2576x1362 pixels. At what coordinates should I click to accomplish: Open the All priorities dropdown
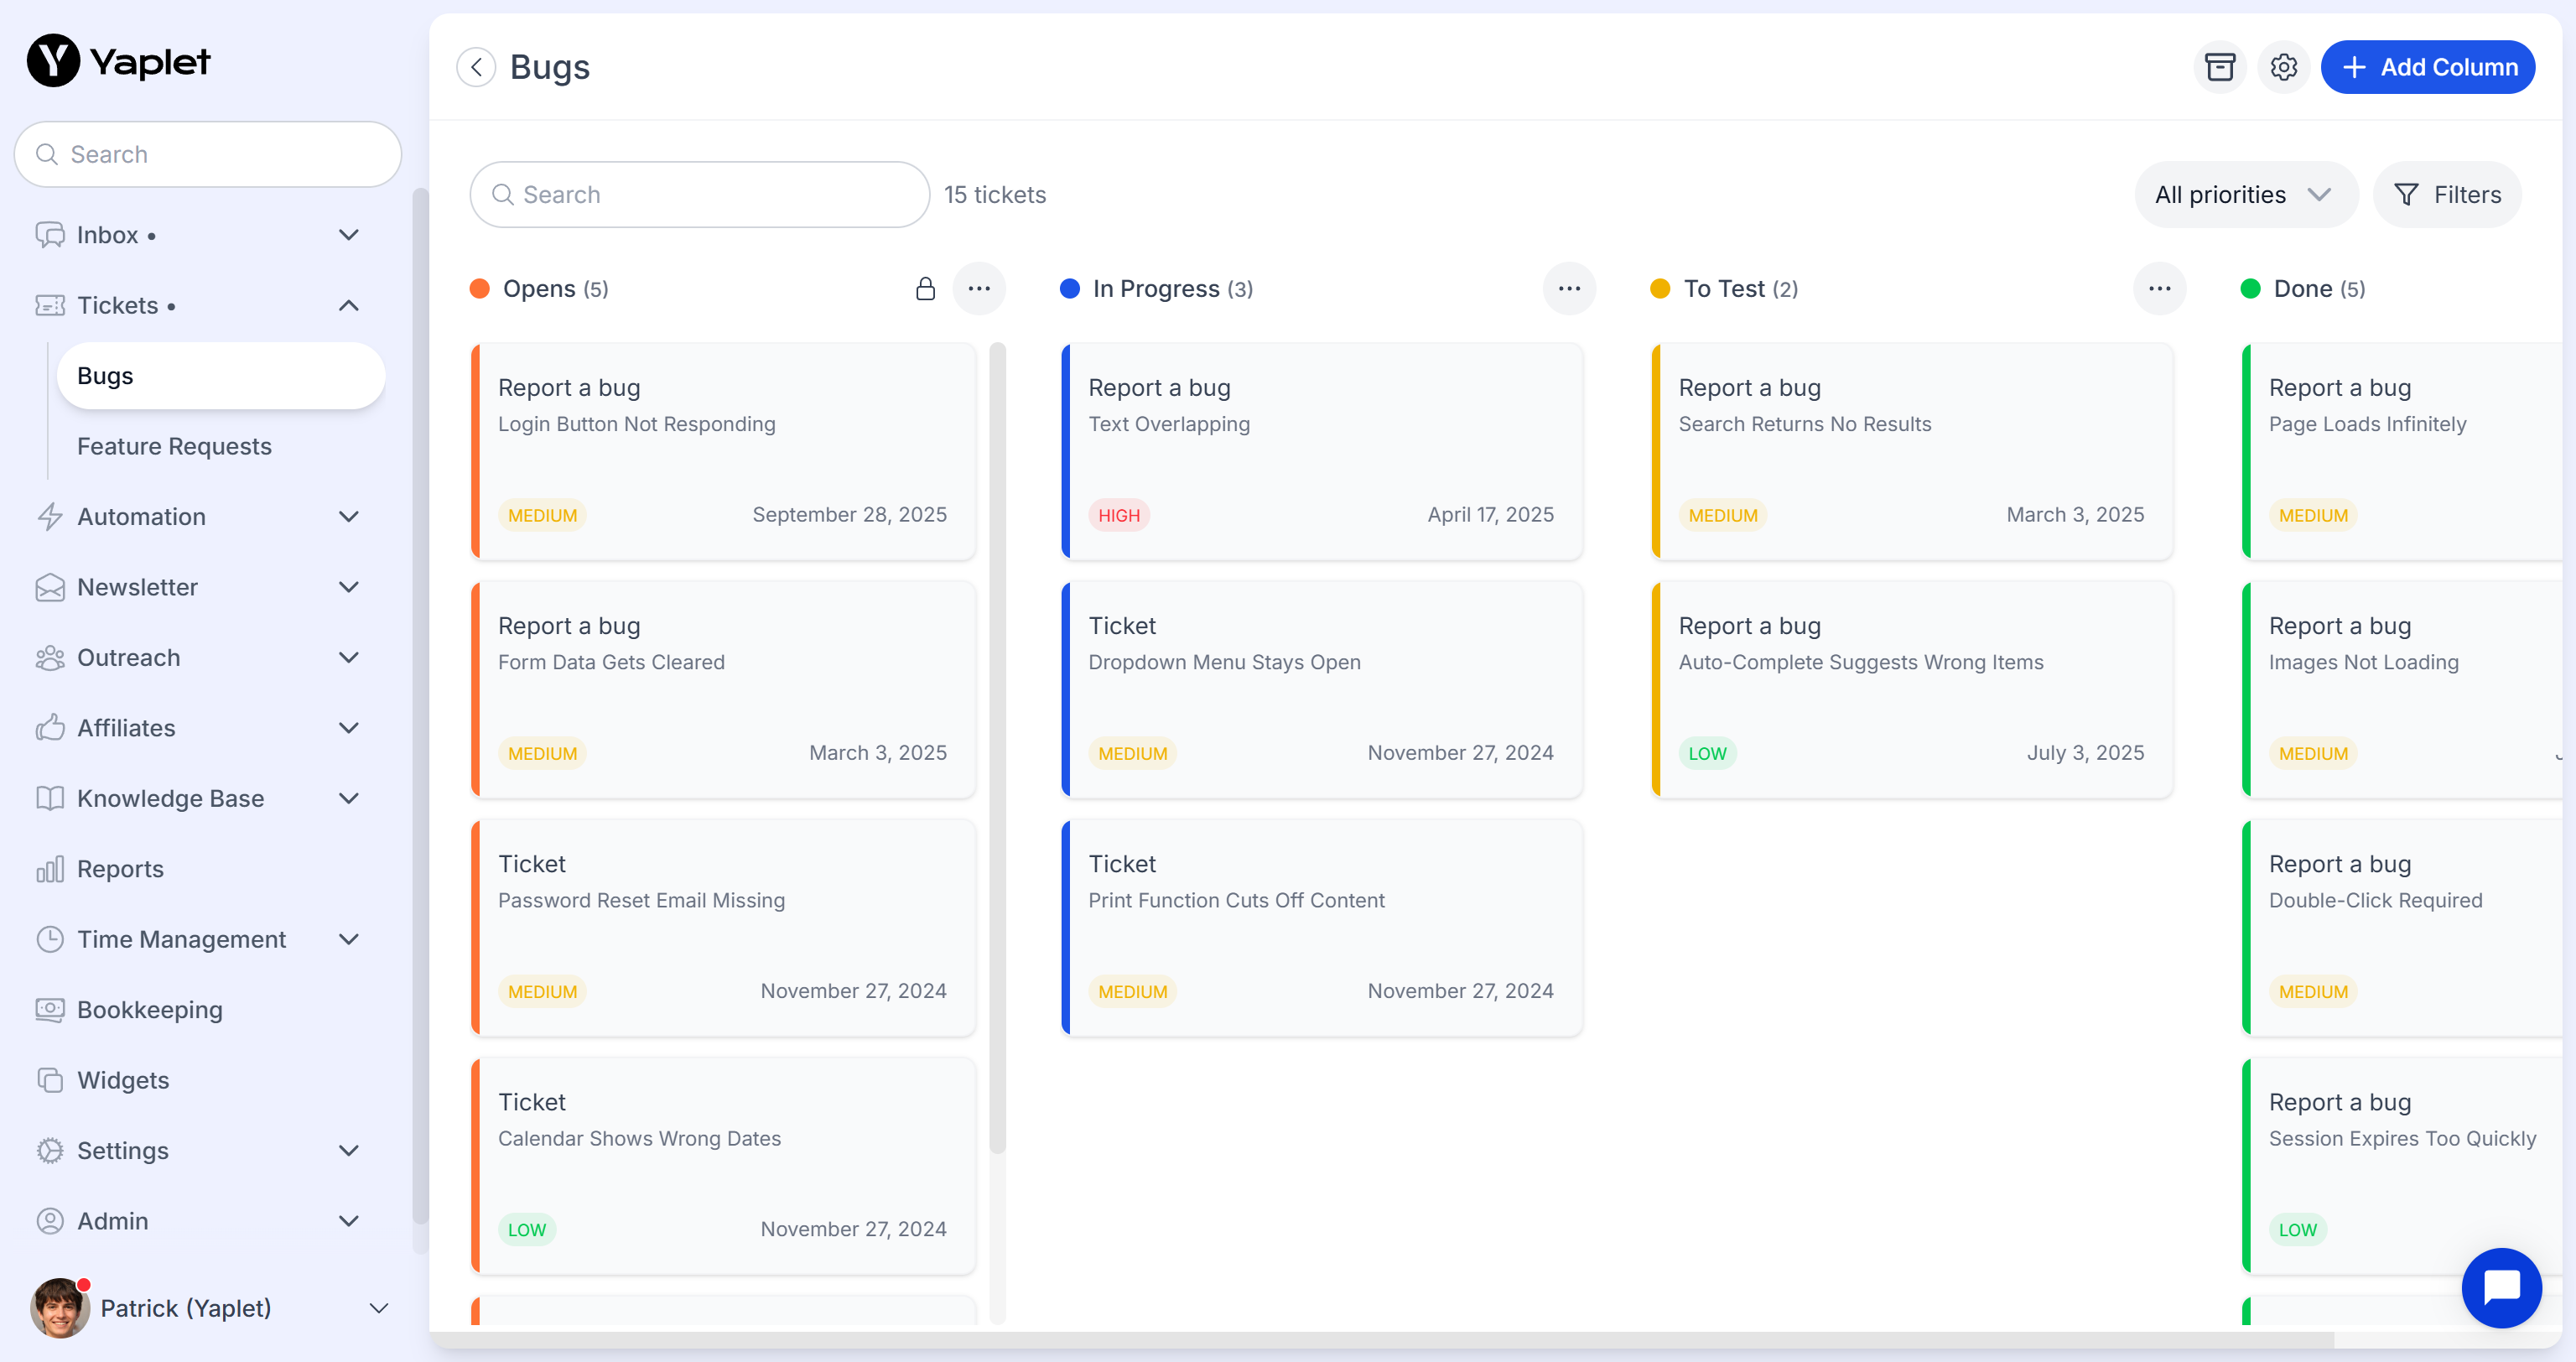coord(2244,195)
